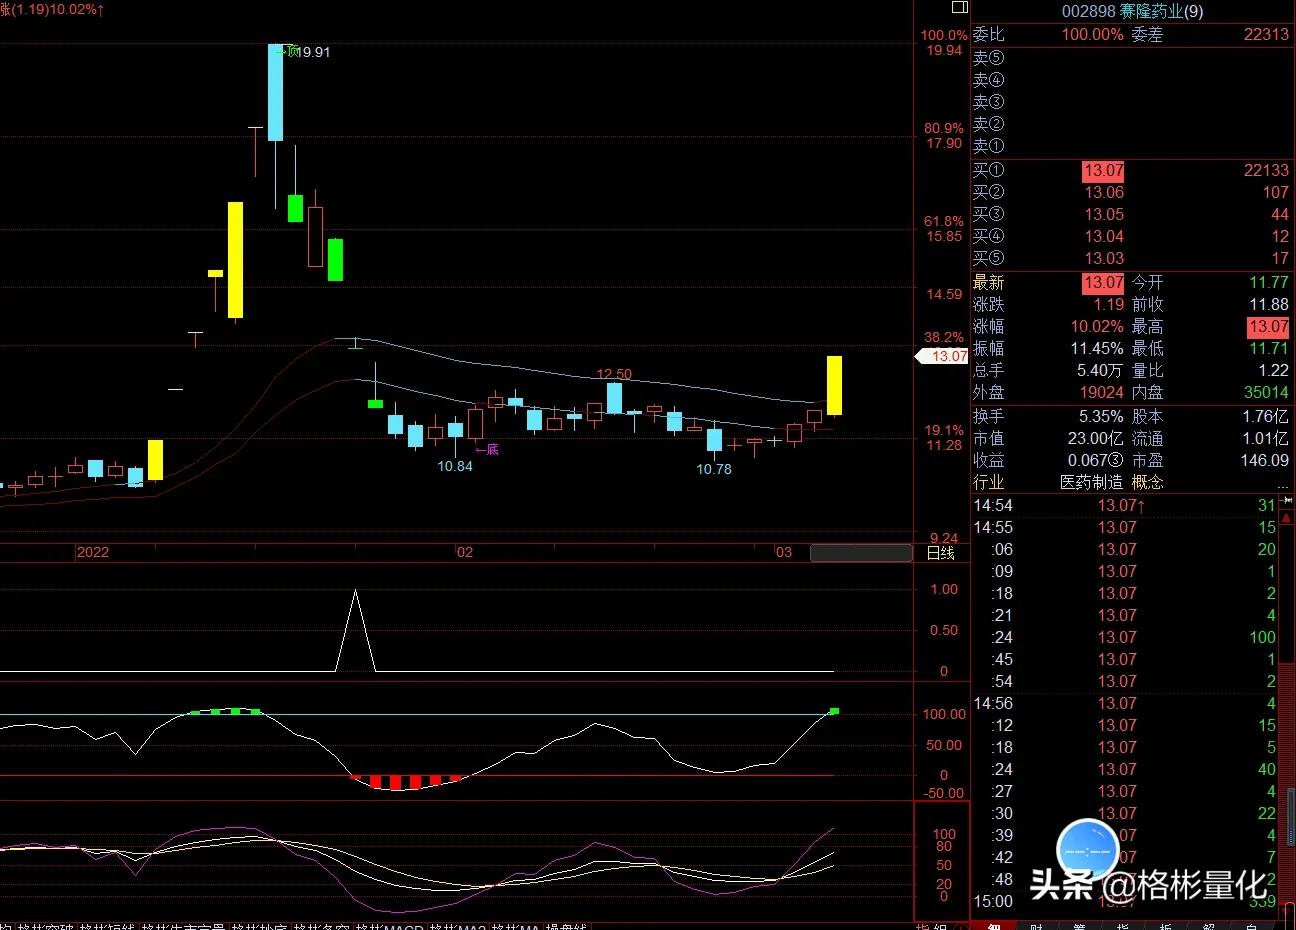Click the pink 底 bottom signal marker
The height and width of the screenshot is (930, 1296).
pyautogui.click(x=487, y=449)
